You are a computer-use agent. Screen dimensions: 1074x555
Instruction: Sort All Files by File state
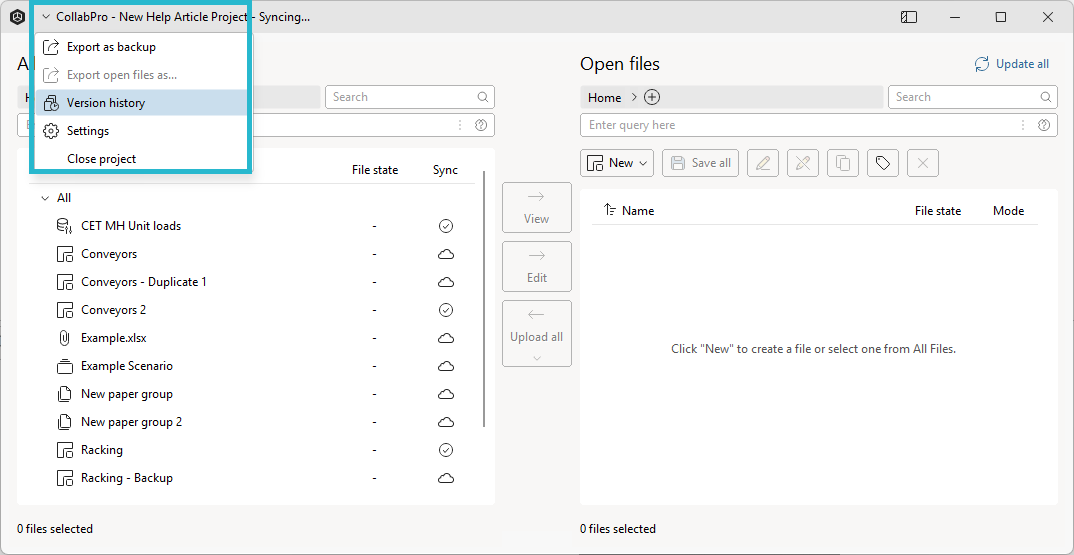pos(375,170)
